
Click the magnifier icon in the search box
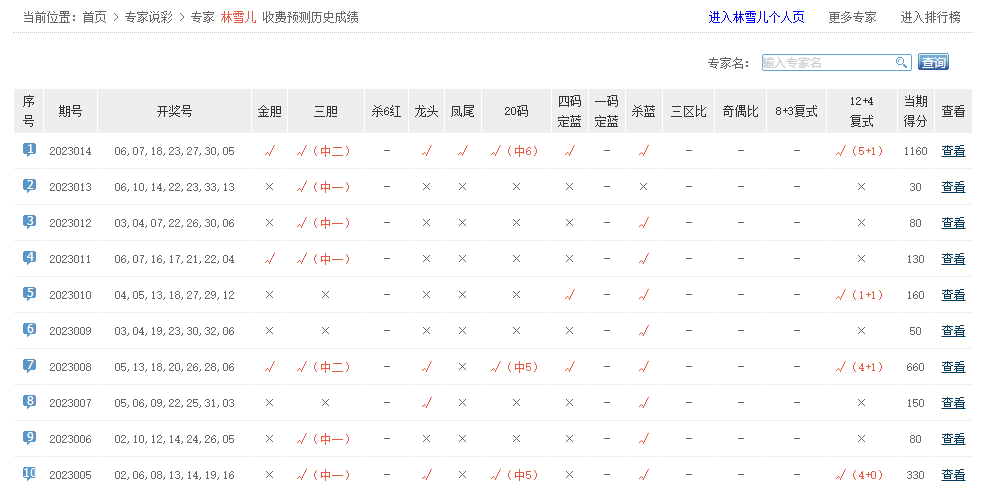(x=901, y=63)
